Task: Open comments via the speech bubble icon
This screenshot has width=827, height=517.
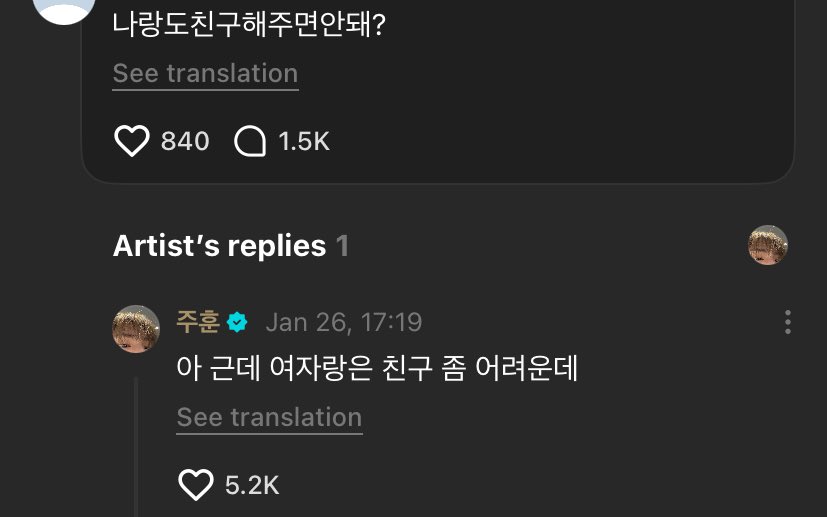Action: click(x=250, y=141)
